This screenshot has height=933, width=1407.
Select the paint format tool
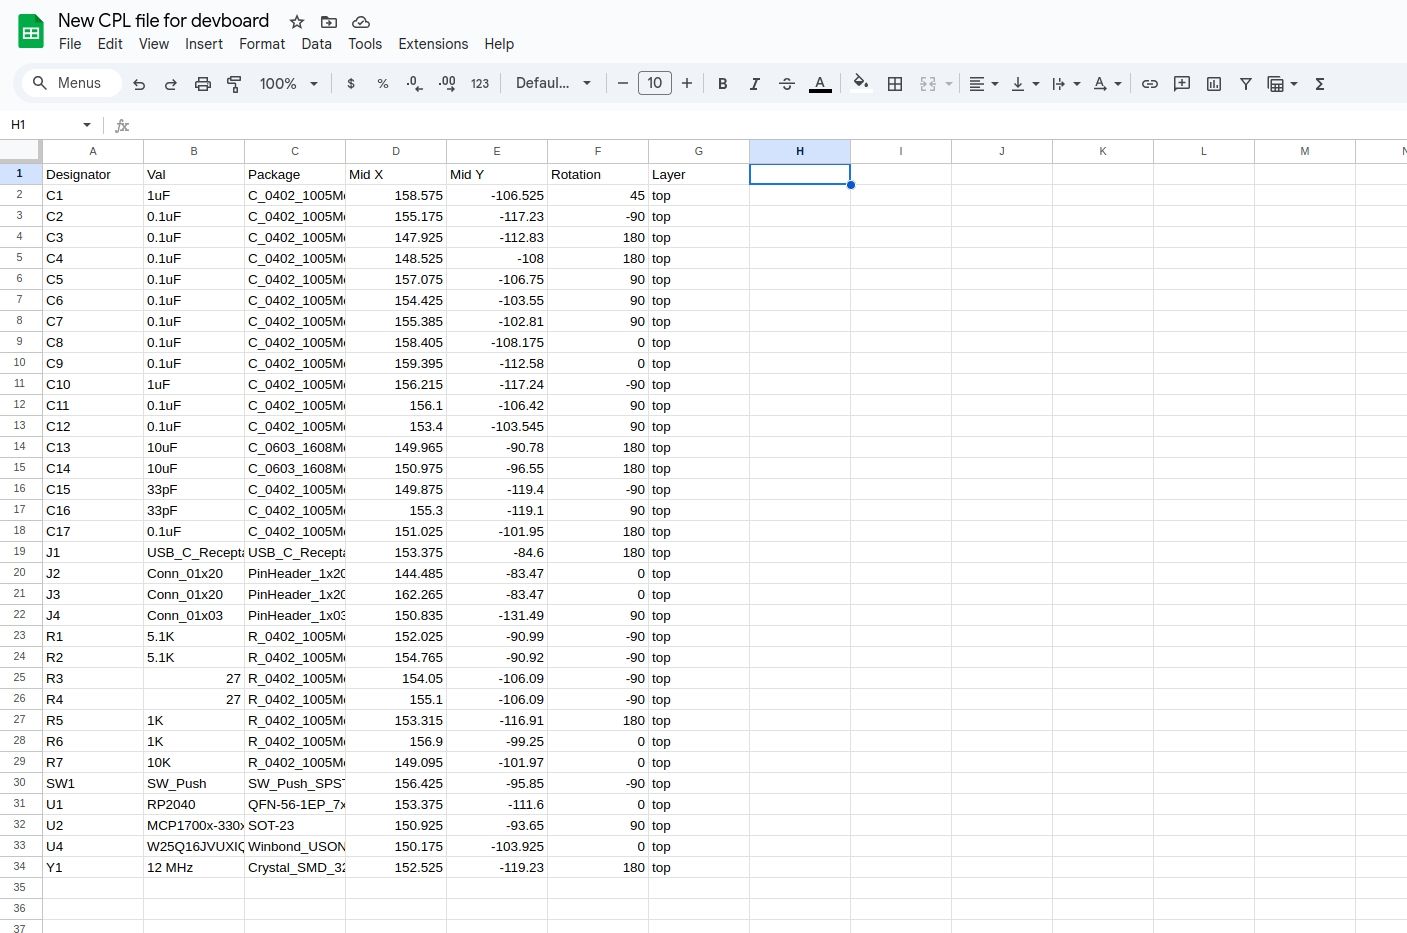[234, 84]
